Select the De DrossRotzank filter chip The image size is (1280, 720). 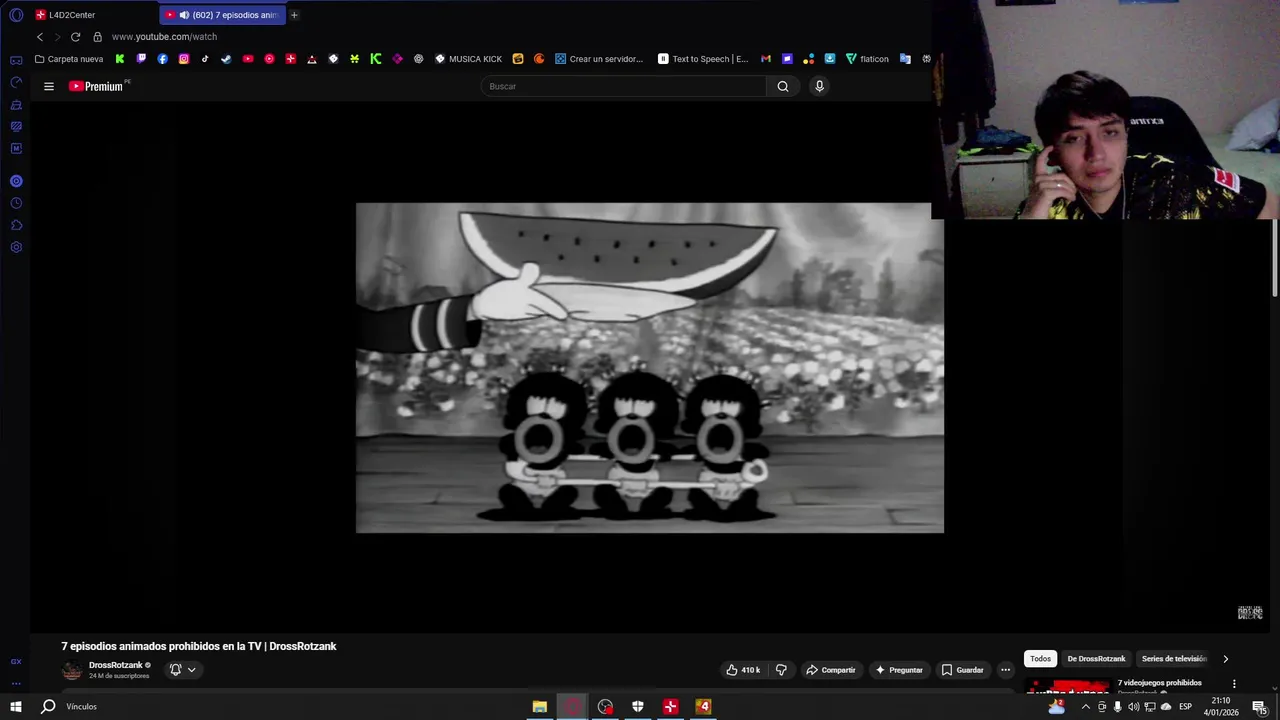(x=1096, y=659)
